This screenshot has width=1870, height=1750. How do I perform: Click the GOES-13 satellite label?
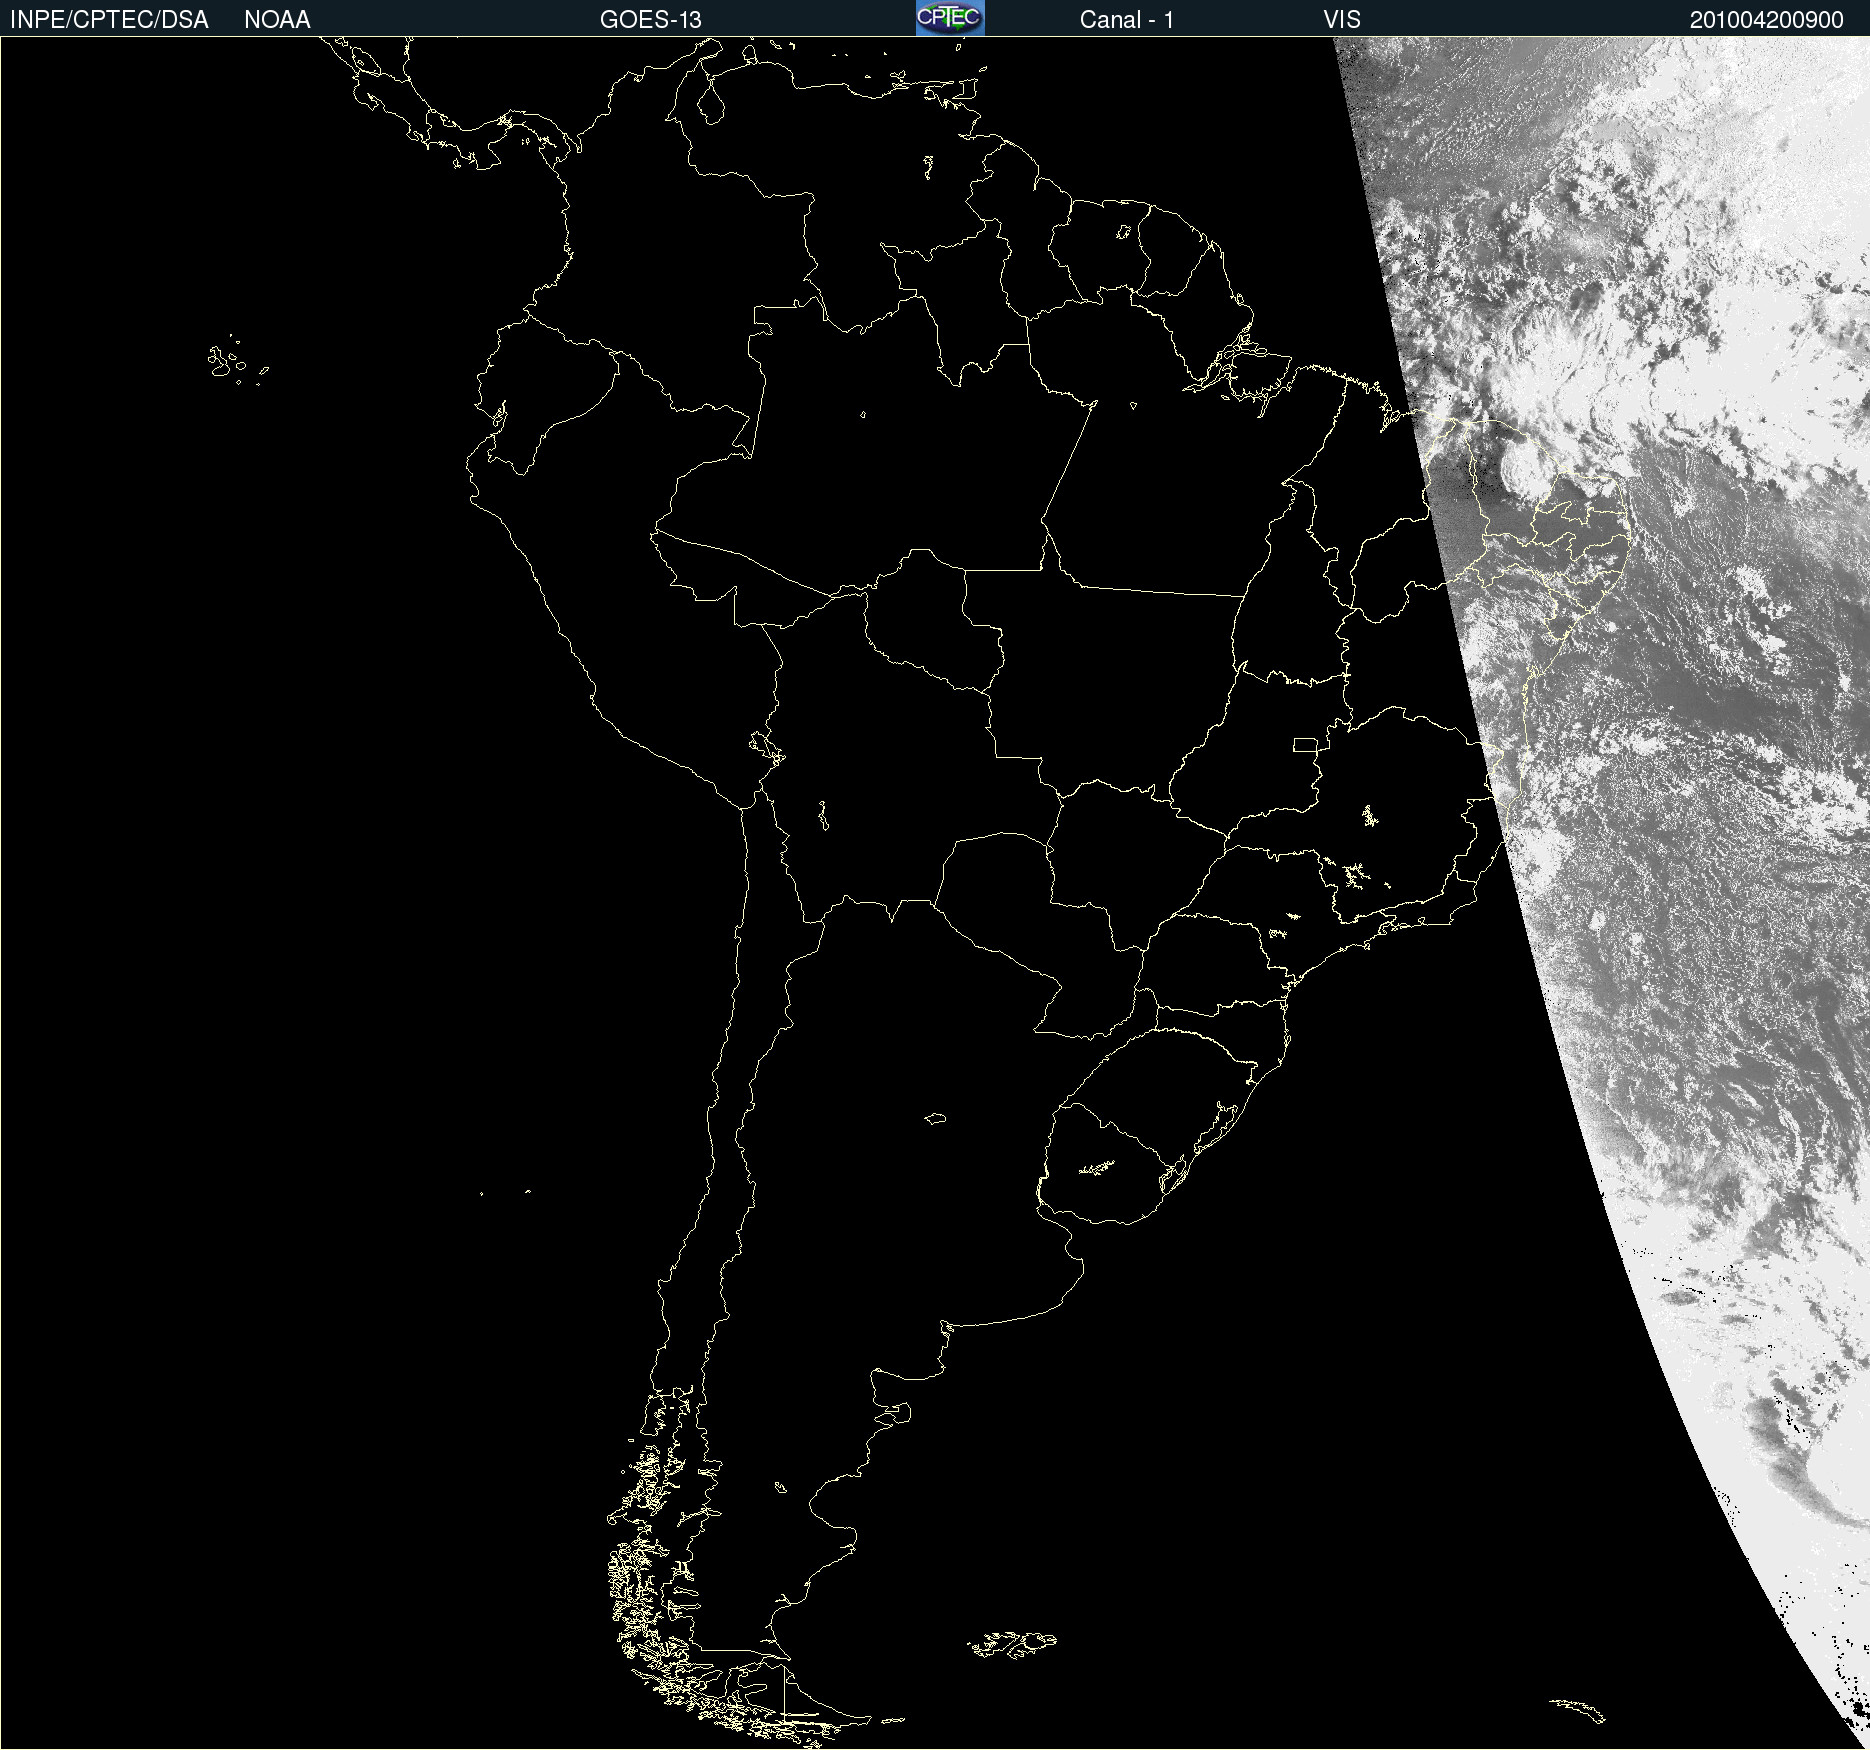click(x=650, y=20)
